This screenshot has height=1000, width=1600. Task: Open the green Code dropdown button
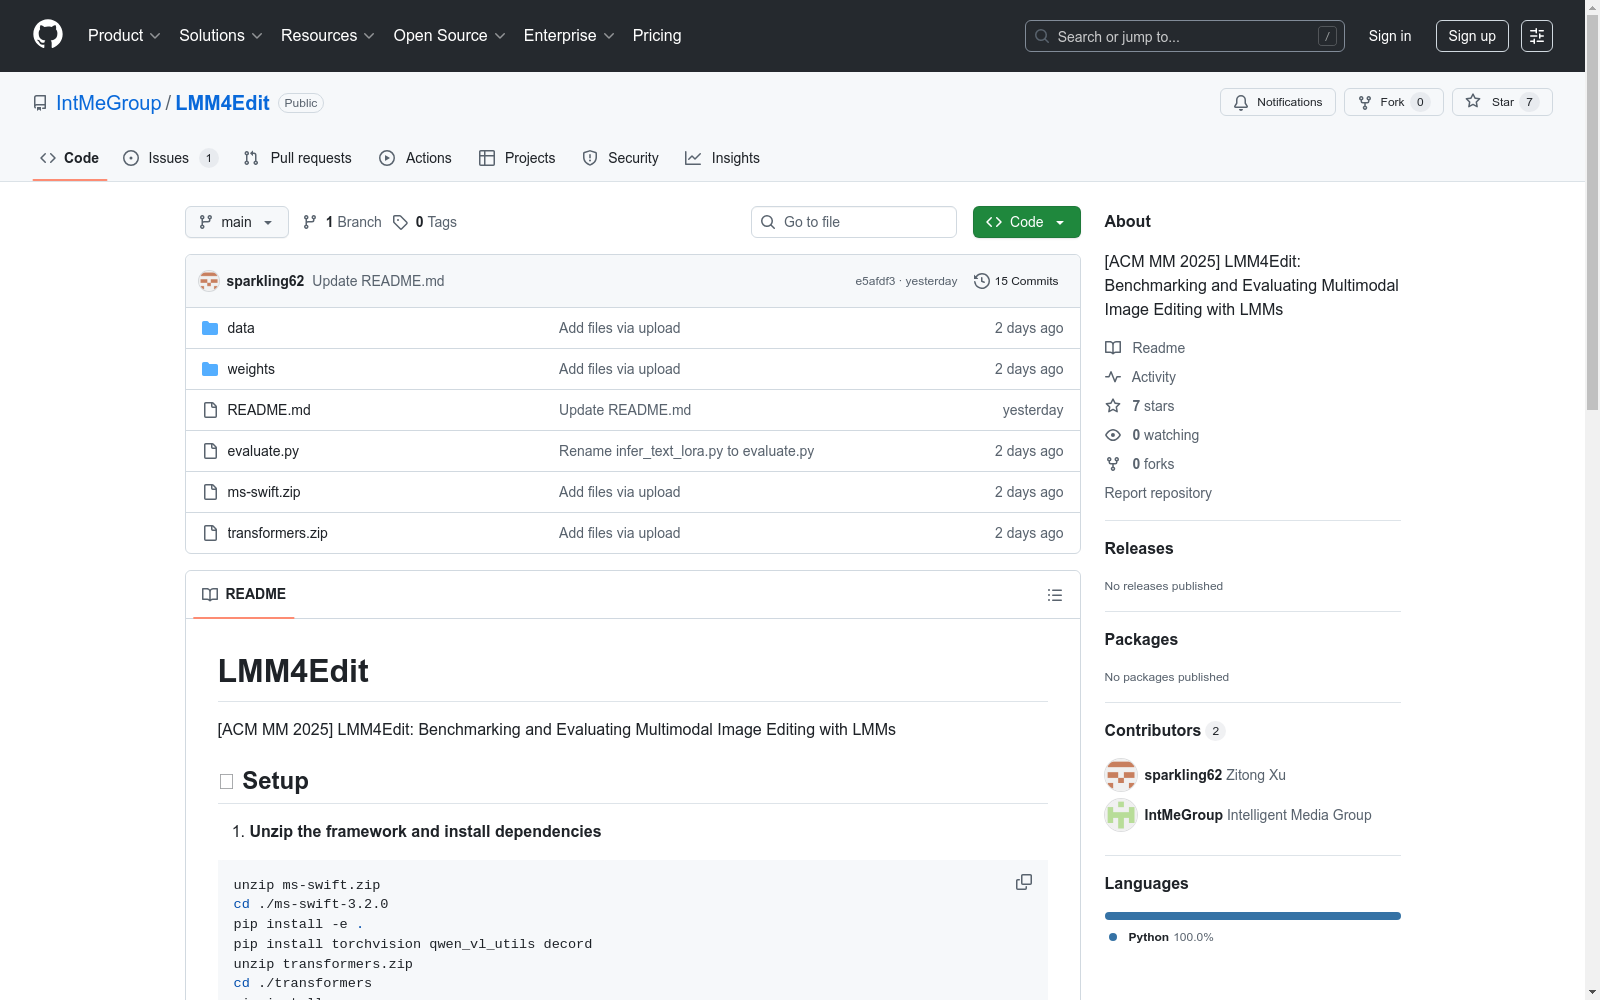pos(1027,222)
